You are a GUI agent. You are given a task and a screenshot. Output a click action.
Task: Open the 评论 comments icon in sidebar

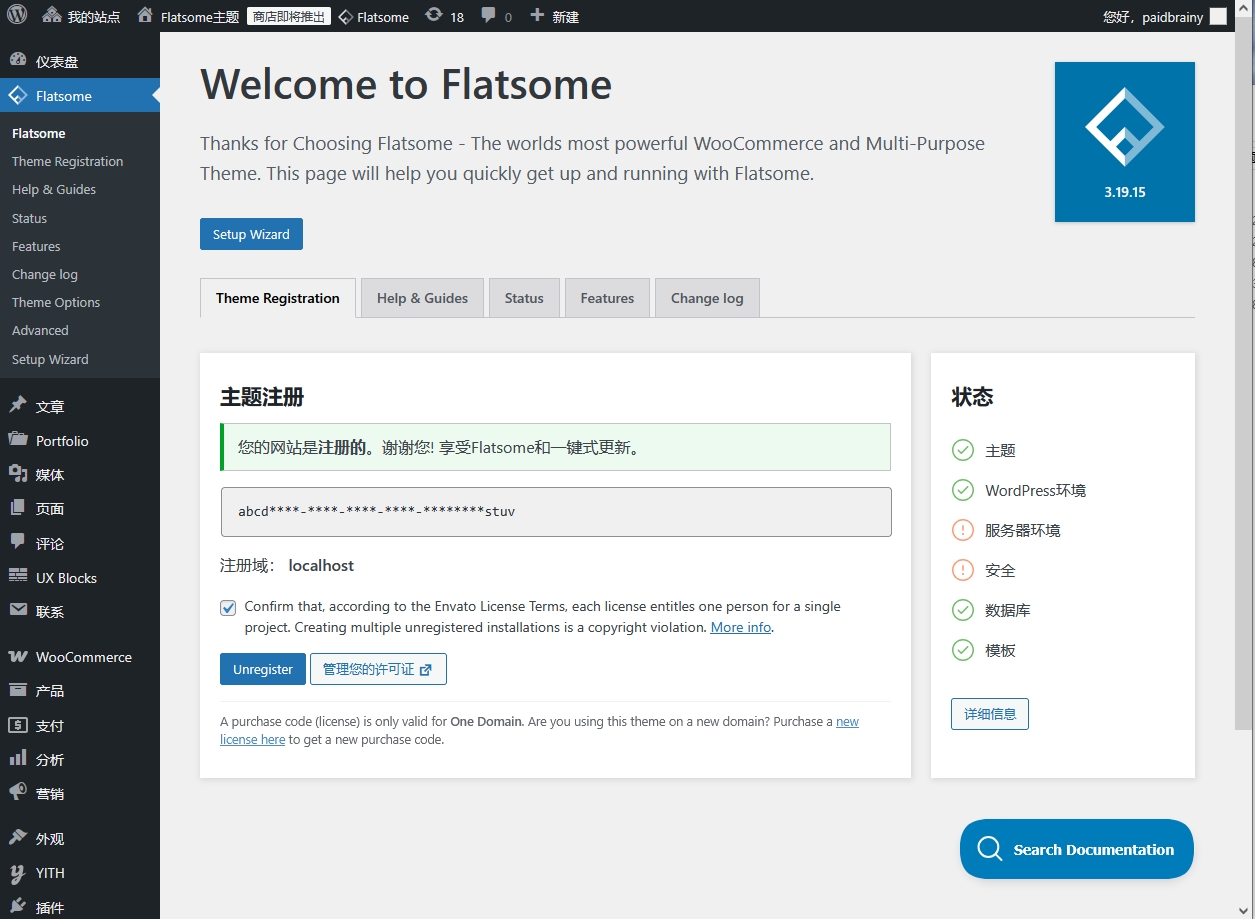18,542
